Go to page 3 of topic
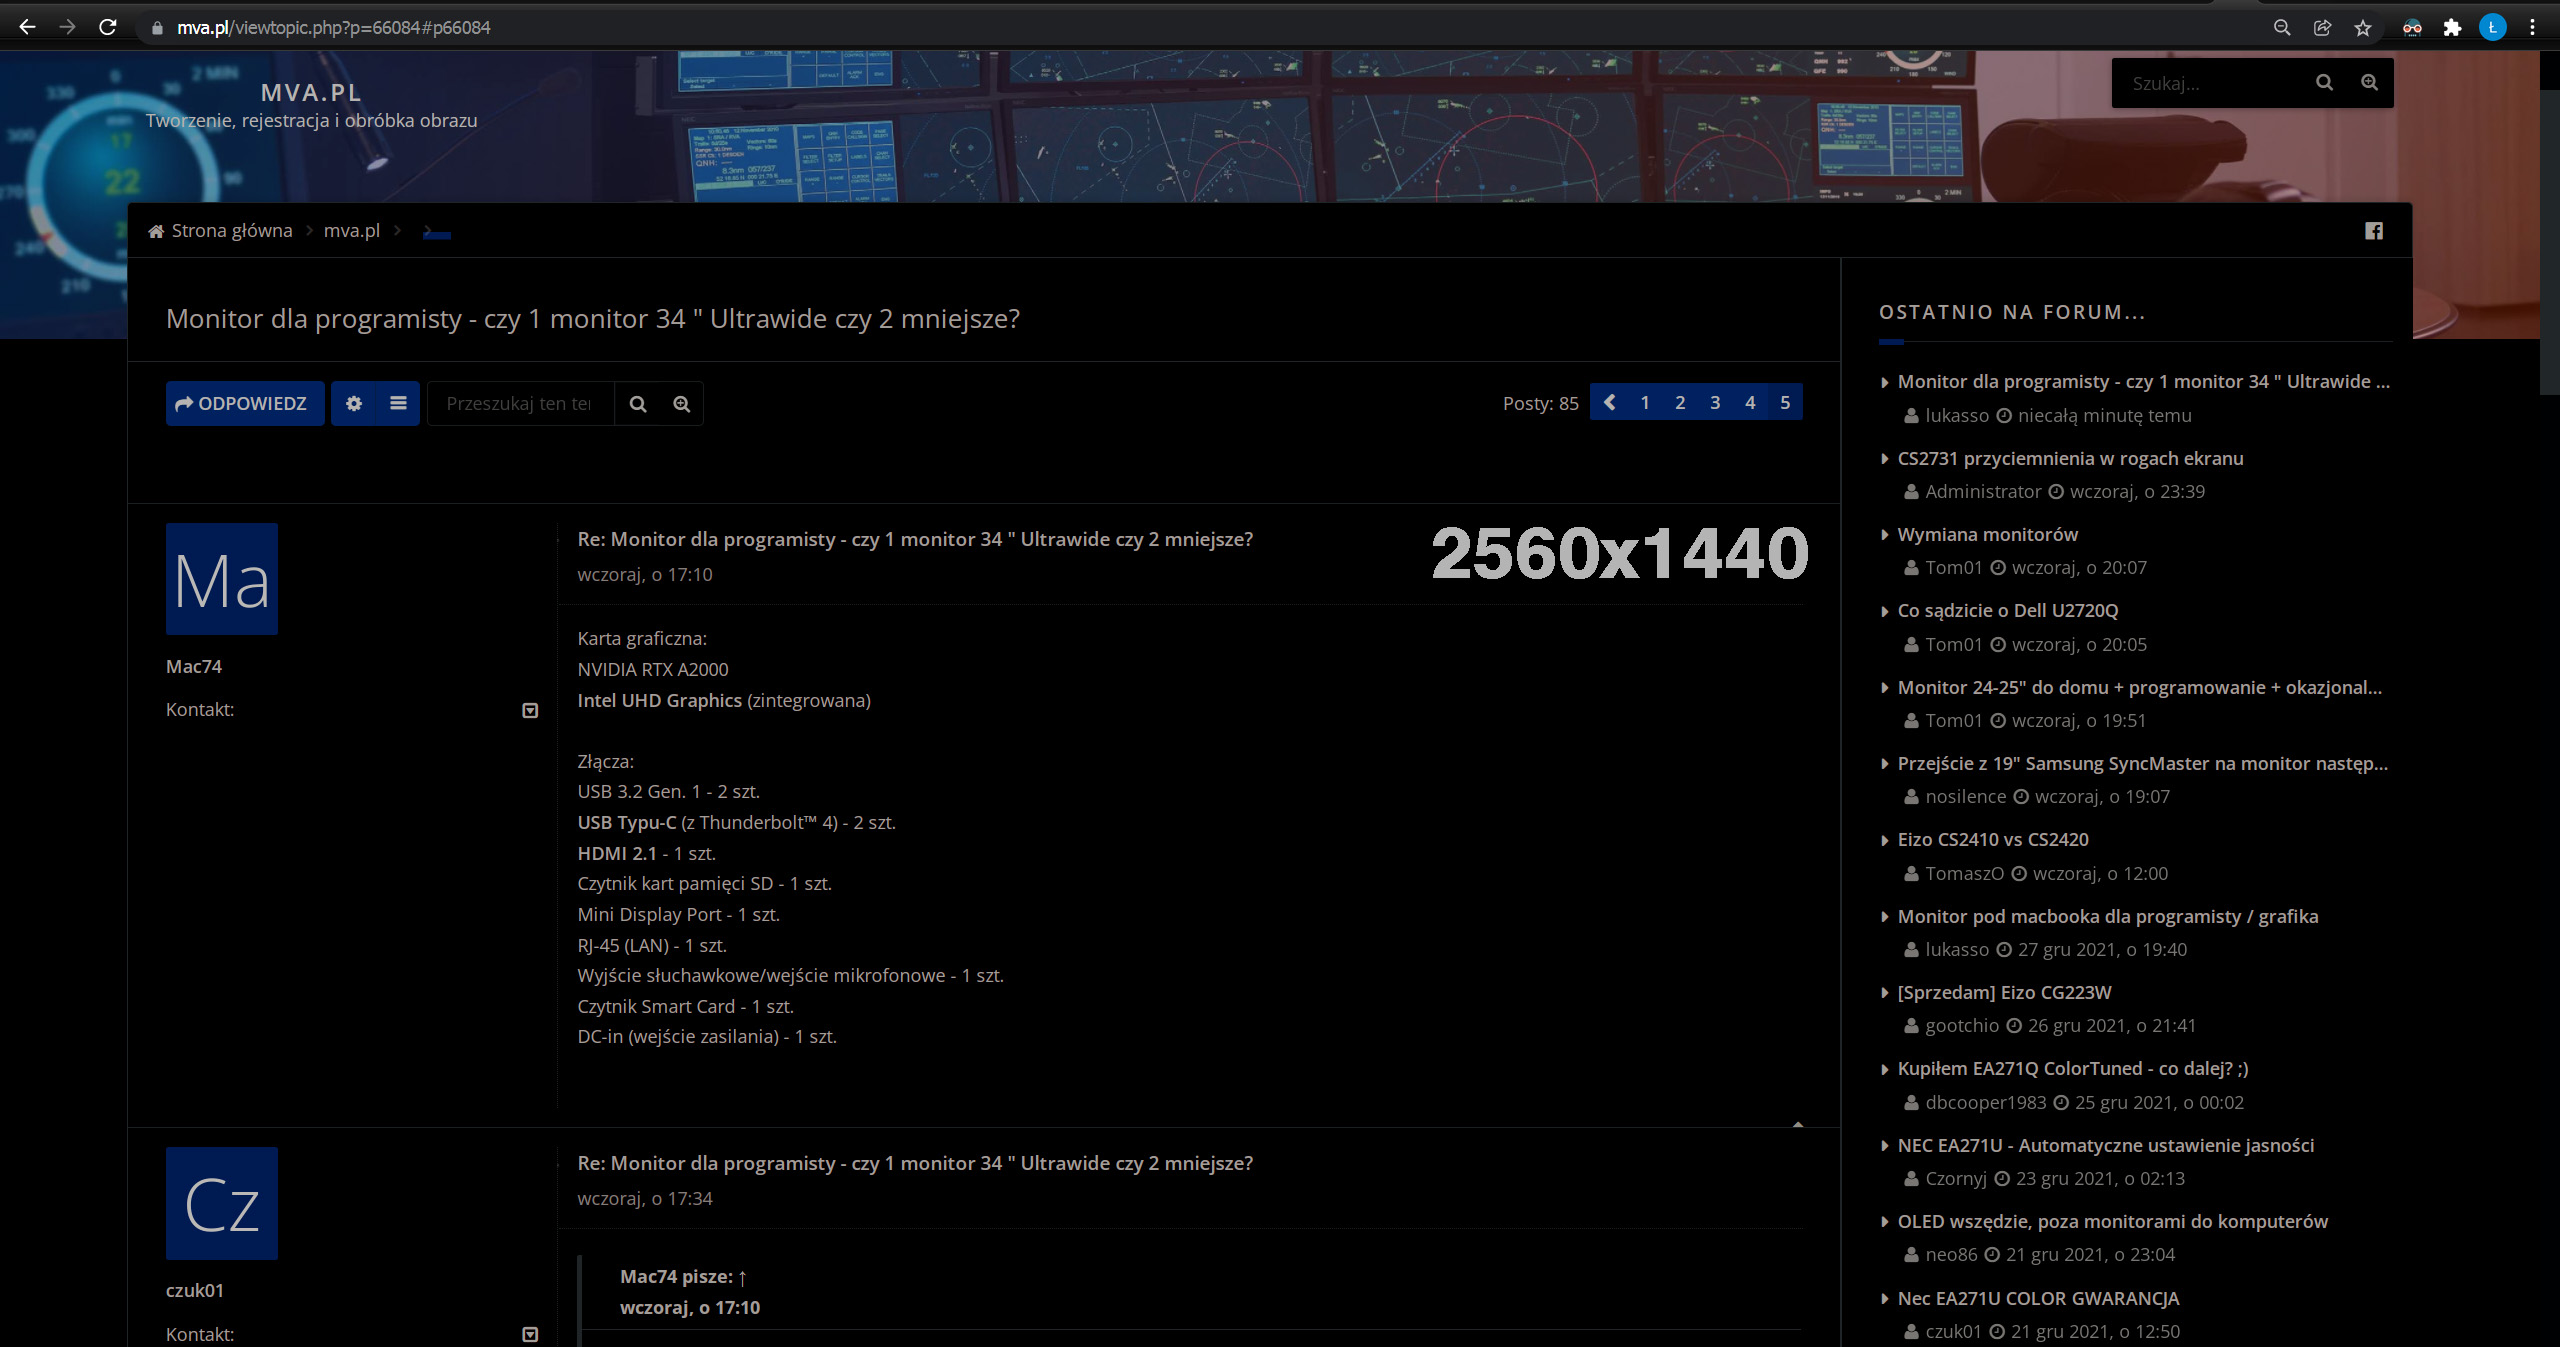The width and height of the screenshot is (2560, 1347). point(1715,402)
